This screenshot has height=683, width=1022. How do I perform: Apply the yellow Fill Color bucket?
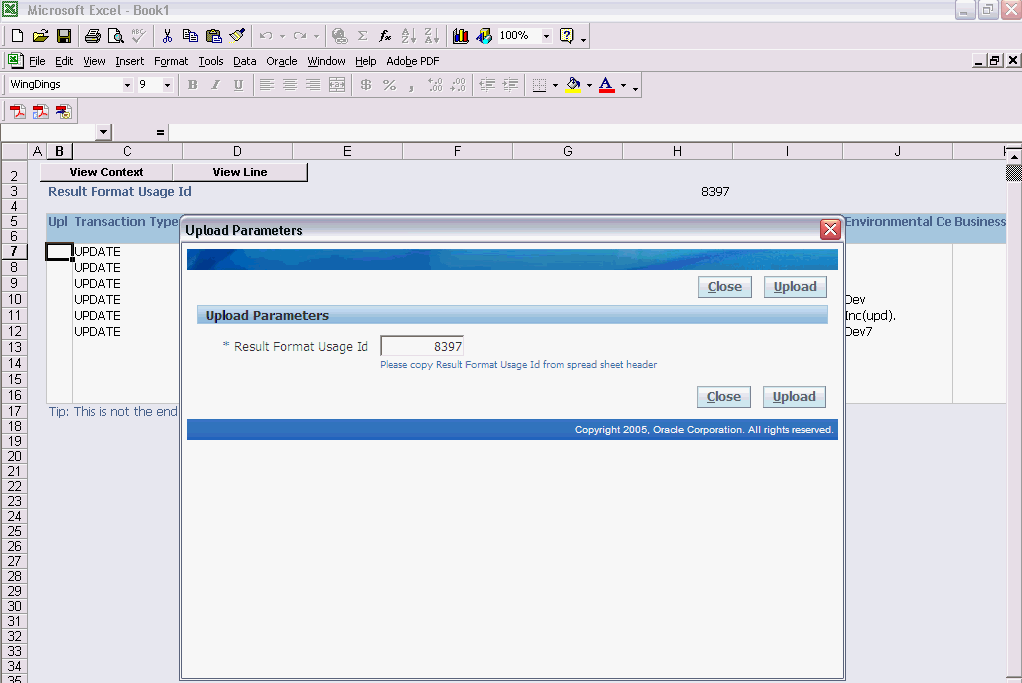pyautogui.click(x=574, y=85)
